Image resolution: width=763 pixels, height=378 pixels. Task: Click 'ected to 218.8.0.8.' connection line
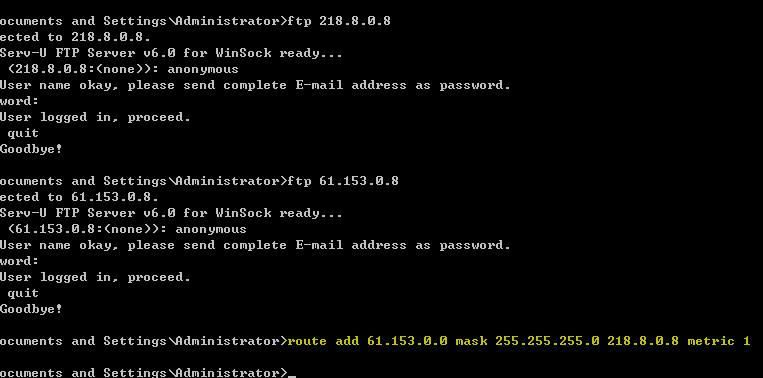[x=75, y=37]
